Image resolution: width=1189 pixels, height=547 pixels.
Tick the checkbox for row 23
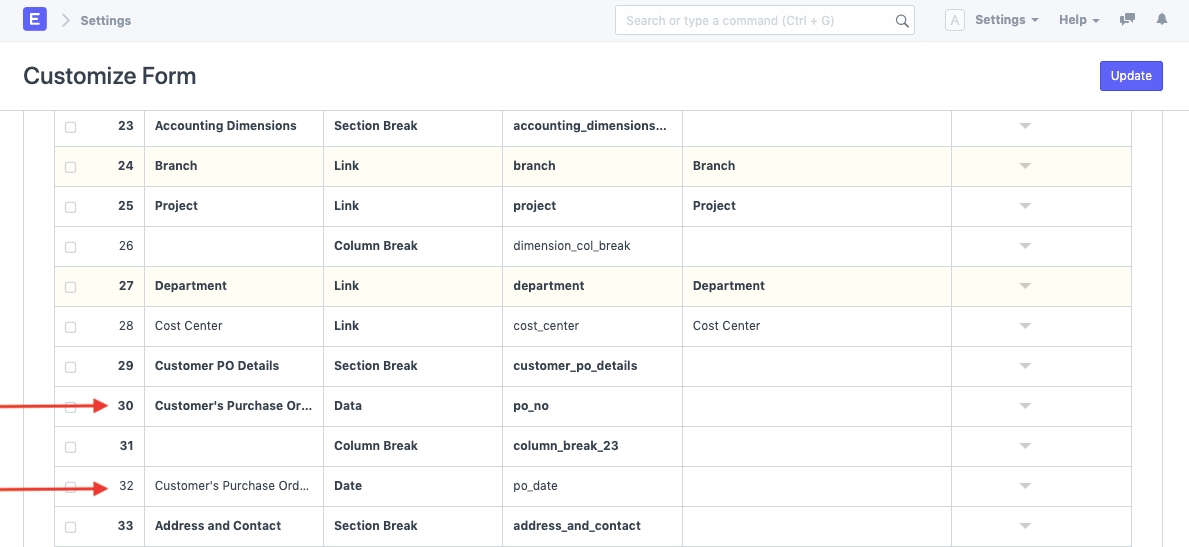click(70, 127)
